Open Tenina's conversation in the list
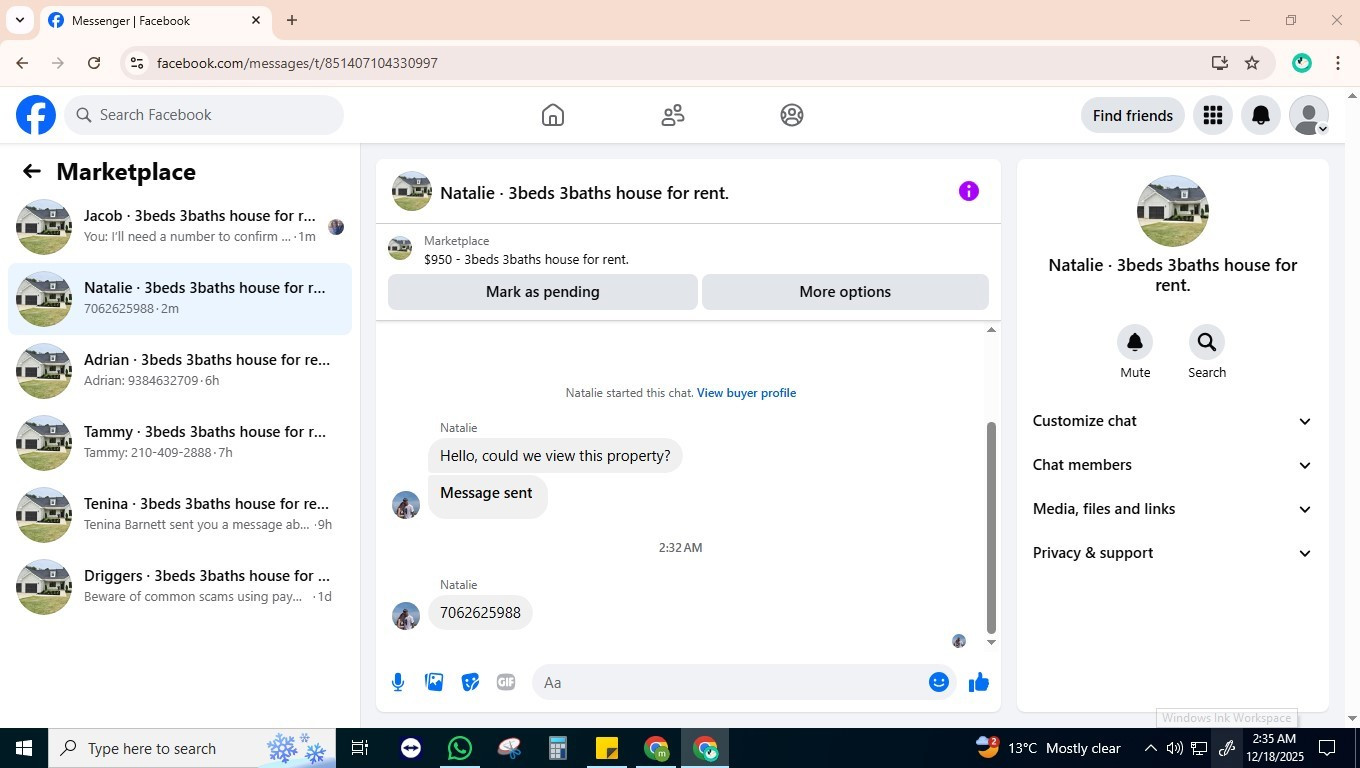Image resolution: width=1360 pixels, height=768 pixels. [180, 515]
